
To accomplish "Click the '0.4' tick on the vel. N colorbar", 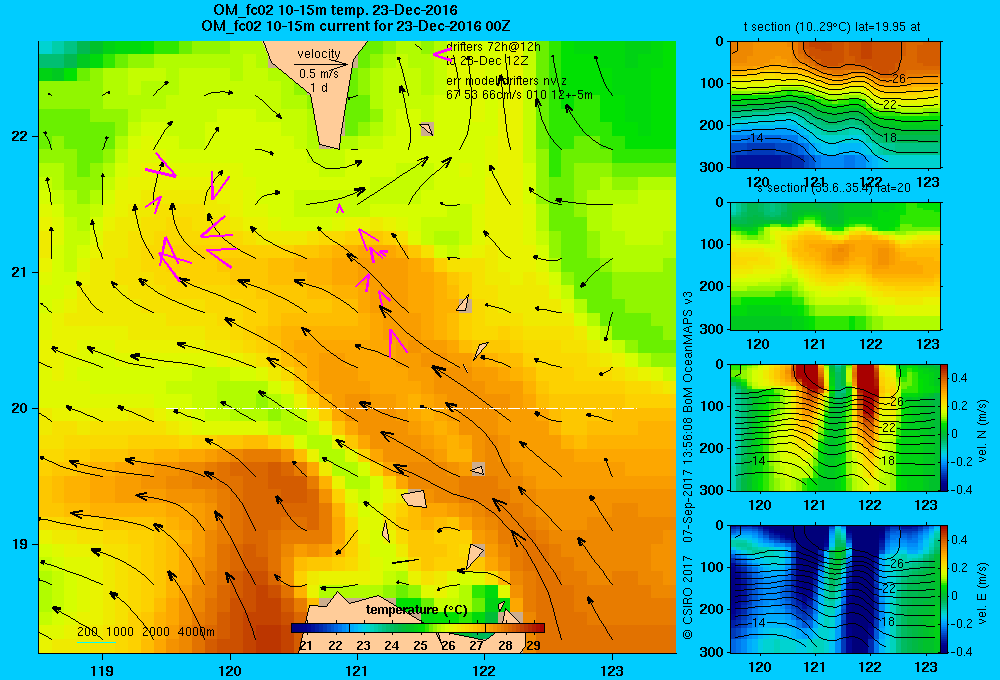I will (959, 378).
